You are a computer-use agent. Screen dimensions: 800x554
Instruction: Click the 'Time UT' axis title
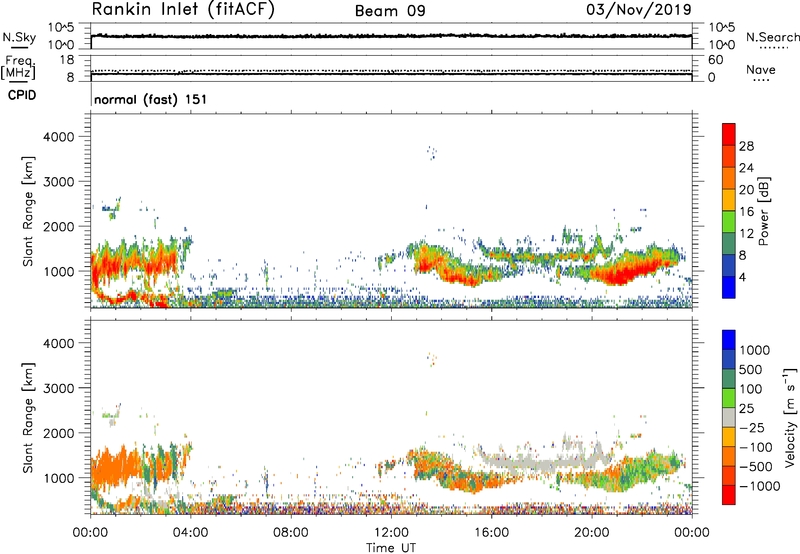tap(391, 548)
